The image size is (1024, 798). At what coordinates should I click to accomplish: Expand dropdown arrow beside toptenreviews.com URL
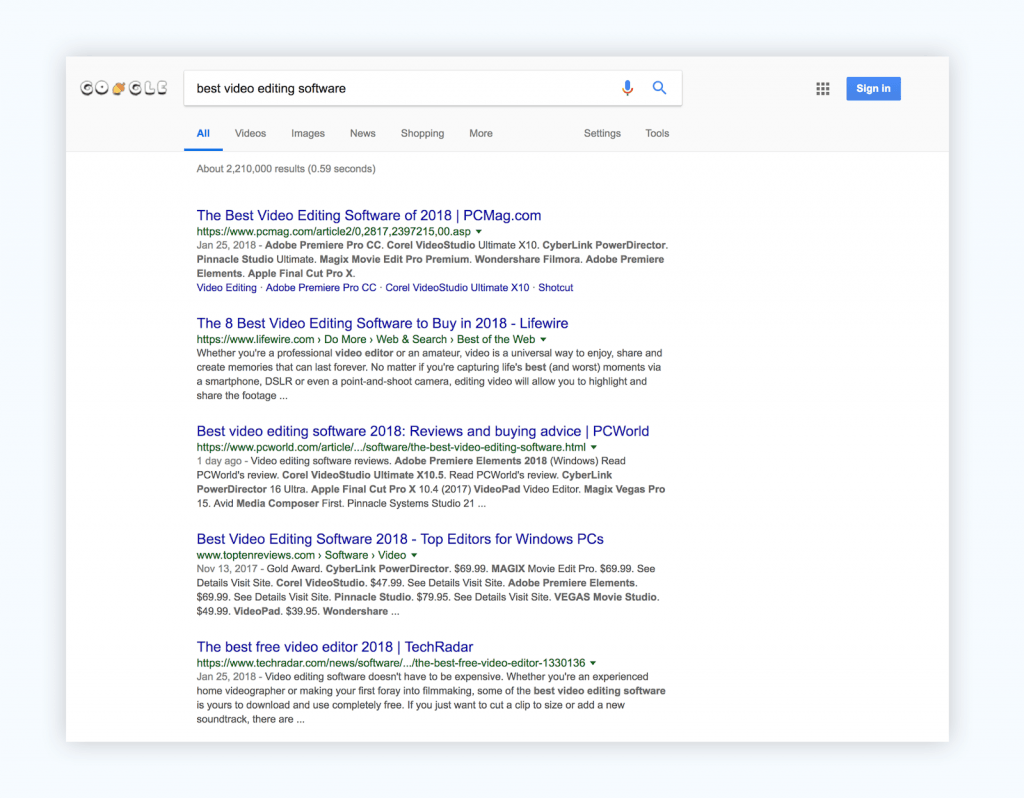[414, 556]
